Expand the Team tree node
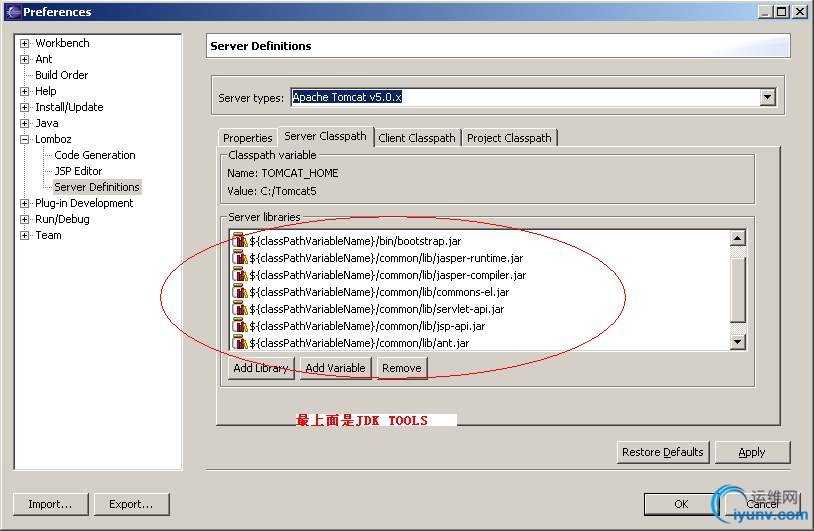 pos(24,236)
